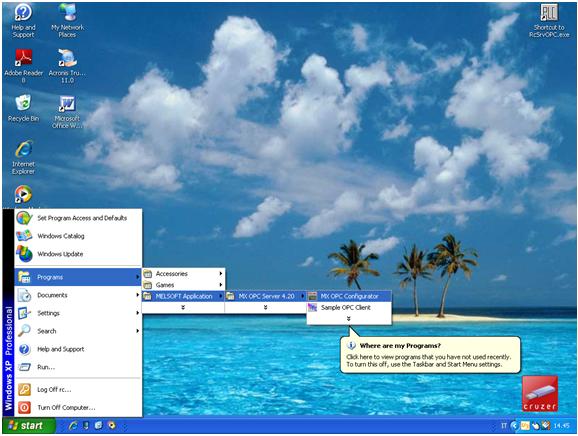Click the Log Off key icon
The width and height of the screenshot is (578, 436).
click(24, 390)
